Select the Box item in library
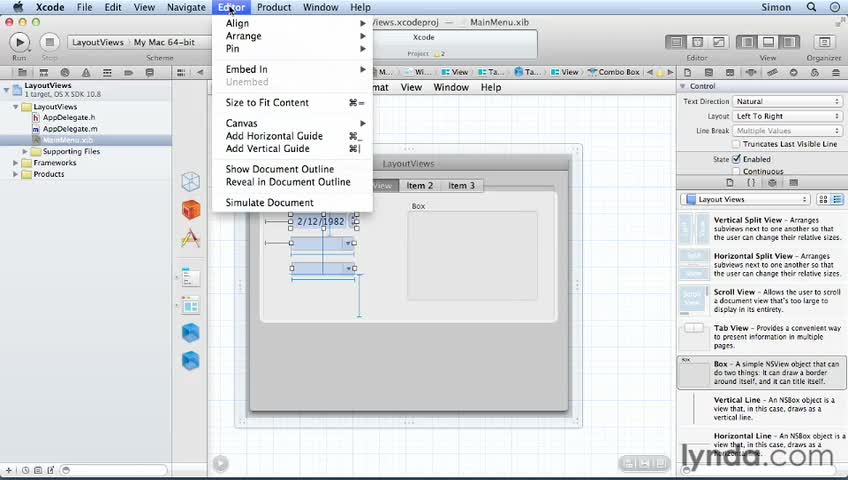Image resolution: width=848 pixels, height=480 pixels. point(761,372)
